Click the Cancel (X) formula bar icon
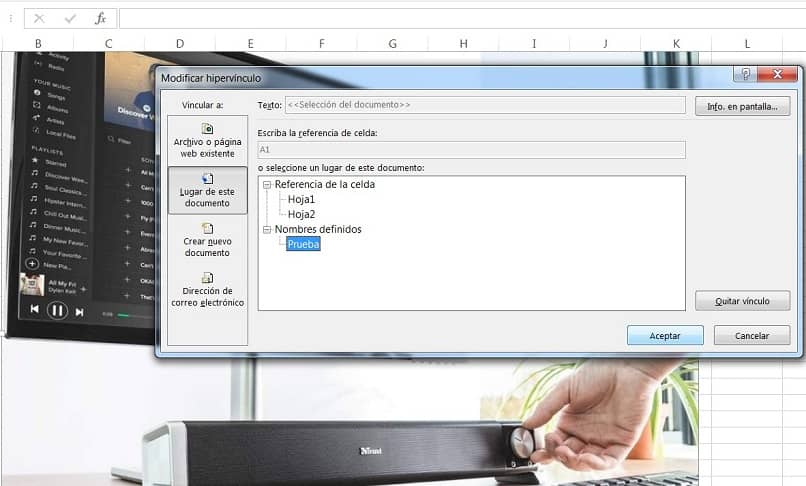Viewport: 806px width, 486px height. (x=39, y=19)
